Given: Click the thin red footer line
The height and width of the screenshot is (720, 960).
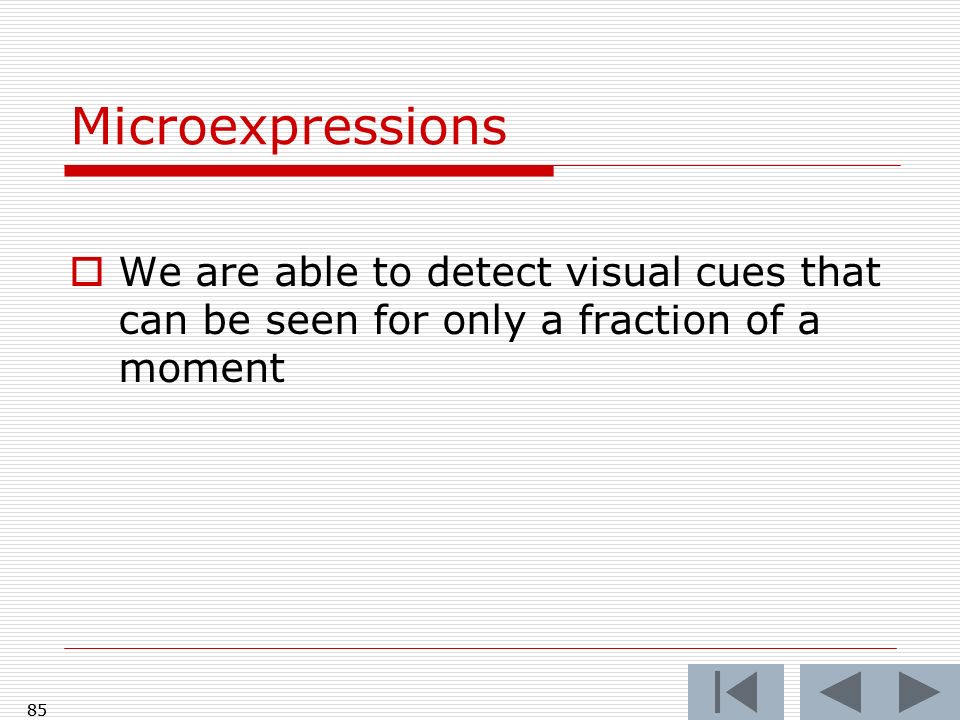Looking at the screenshot, I should coord(481,648).
